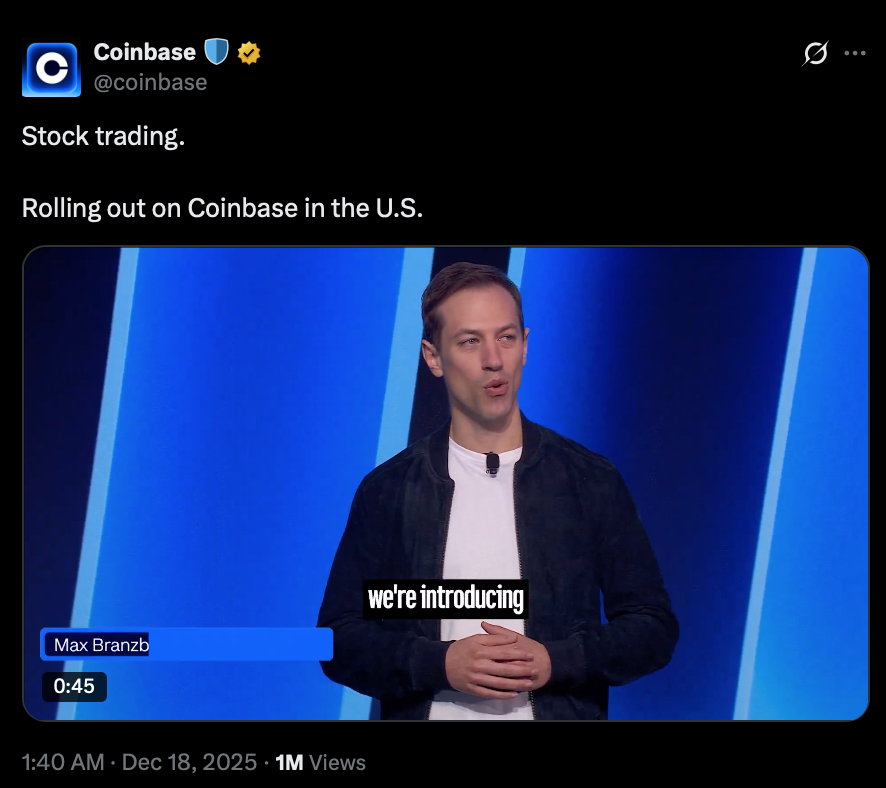Play the Coinbase stock trading video
Screen dimensions: 886x788
445,484
